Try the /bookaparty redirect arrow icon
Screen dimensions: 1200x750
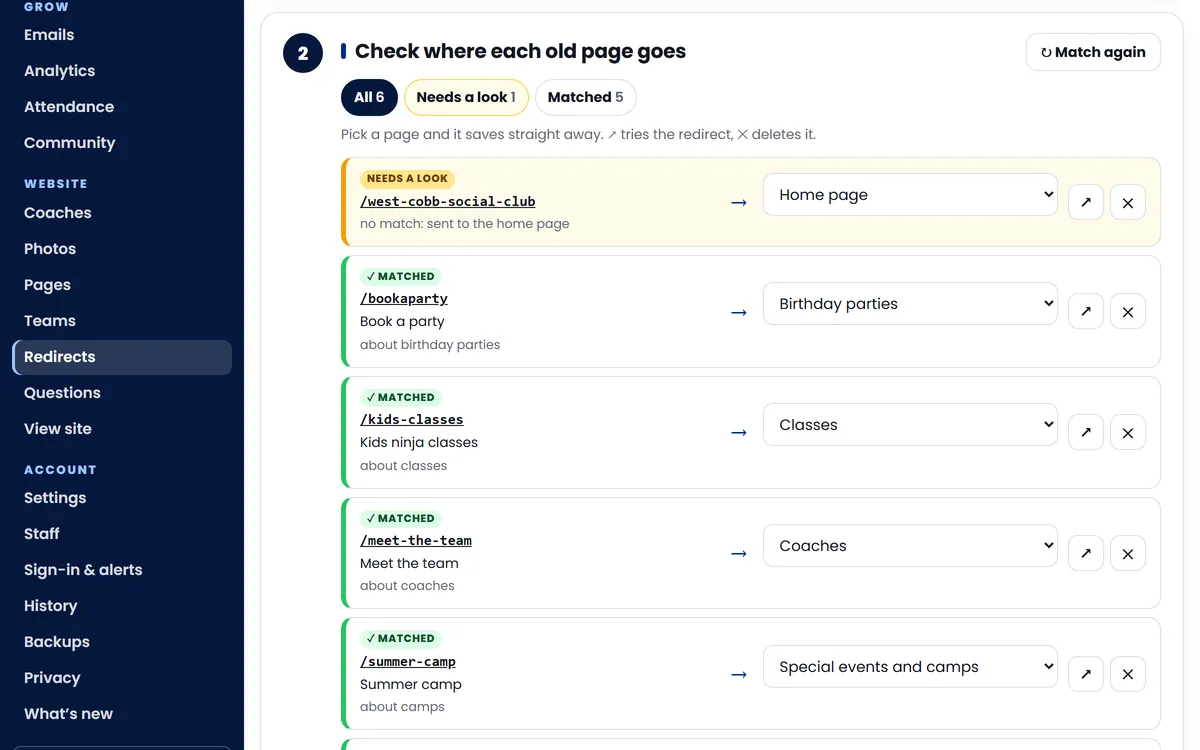click(x=1086, y=311)
